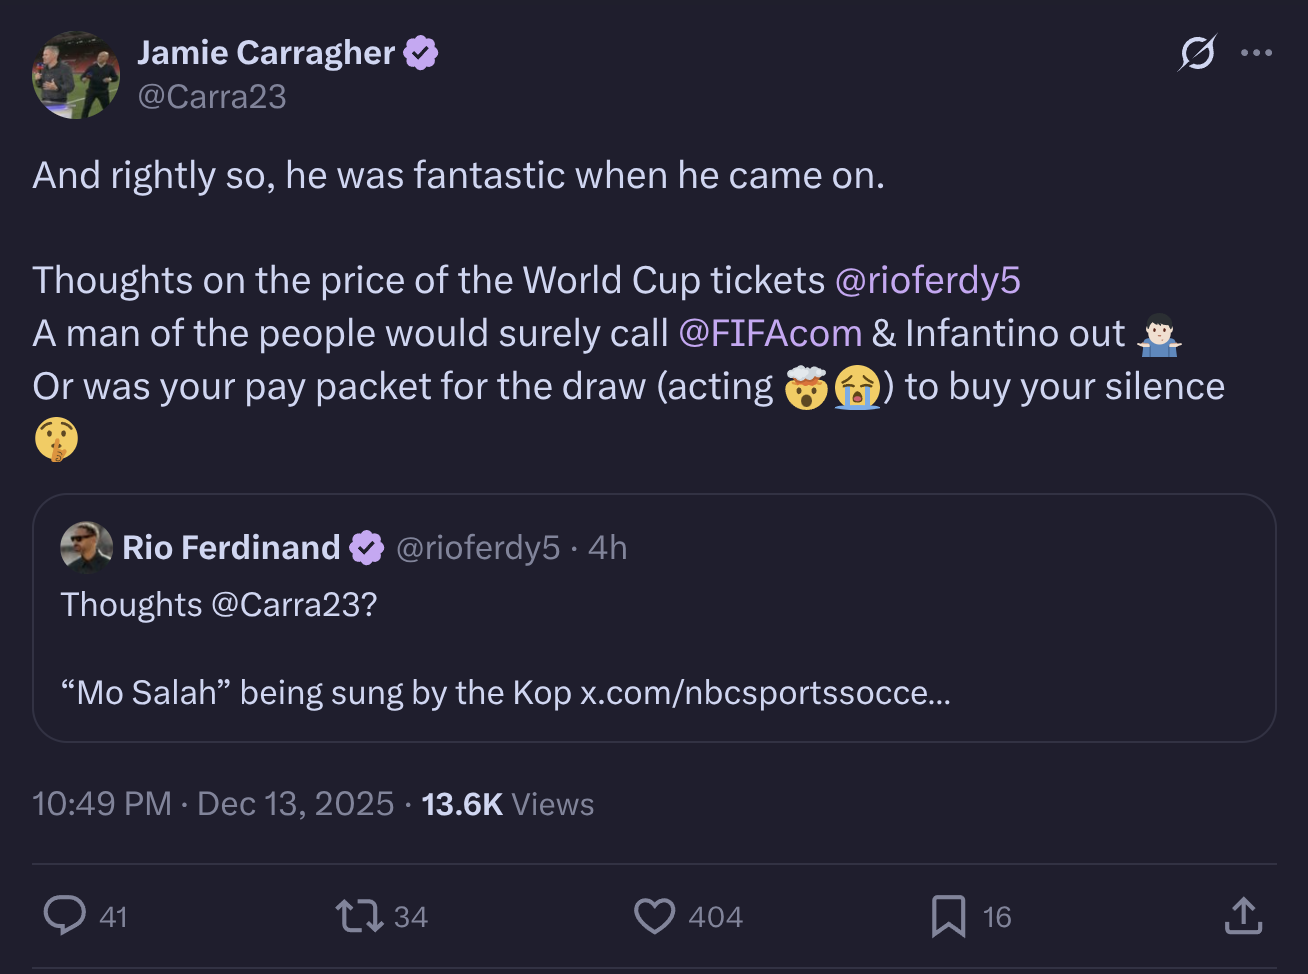Screen dimensions: 1308x974
Task: View the 13.6K Views analytics
Action: (x=508, y=804)
